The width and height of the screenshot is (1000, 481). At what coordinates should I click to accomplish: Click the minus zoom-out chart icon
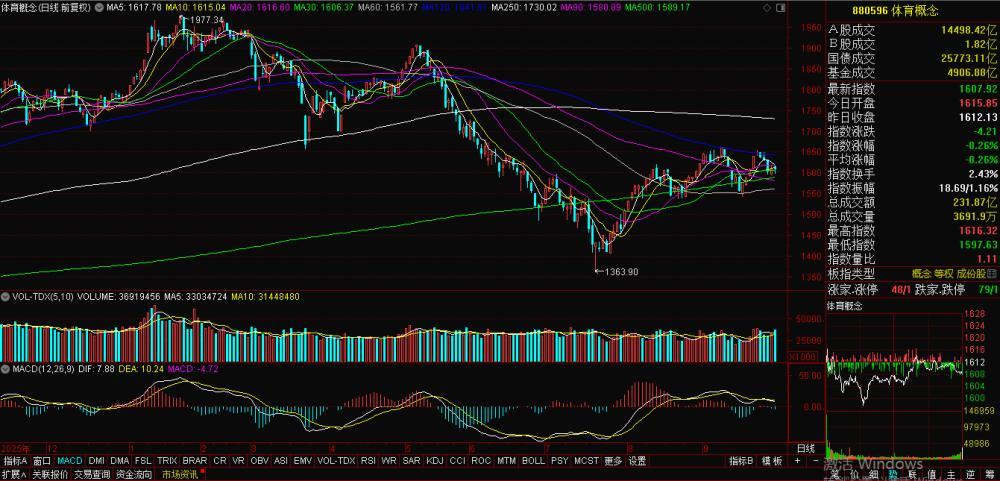coord(816,461)
